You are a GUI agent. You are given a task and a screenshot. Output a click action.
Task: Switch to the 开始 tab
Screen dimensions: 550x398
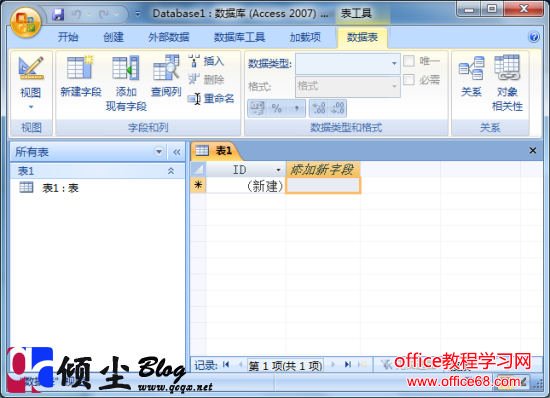(68, 37)
